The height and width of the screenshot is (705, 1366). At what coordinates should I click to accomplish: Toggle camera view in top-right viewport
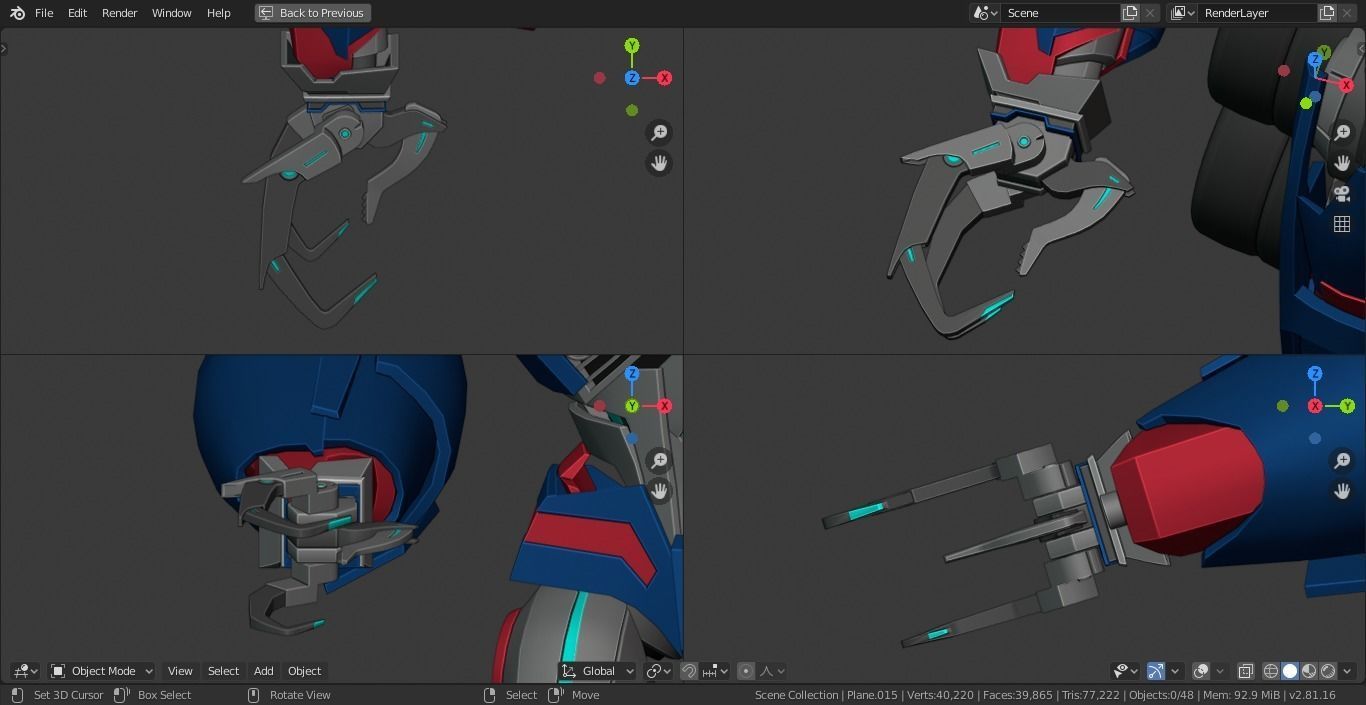tap(1342, 193)
